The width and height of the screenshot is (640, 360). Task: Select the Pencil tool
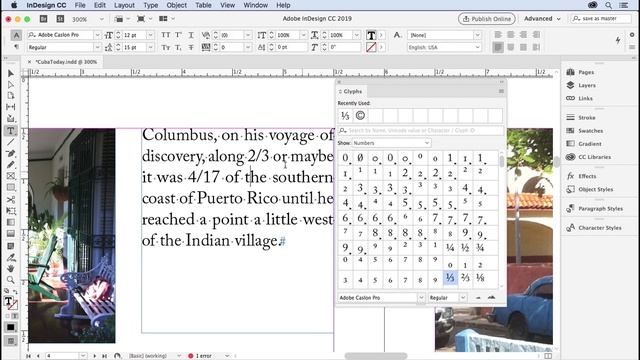click(11, 164)
